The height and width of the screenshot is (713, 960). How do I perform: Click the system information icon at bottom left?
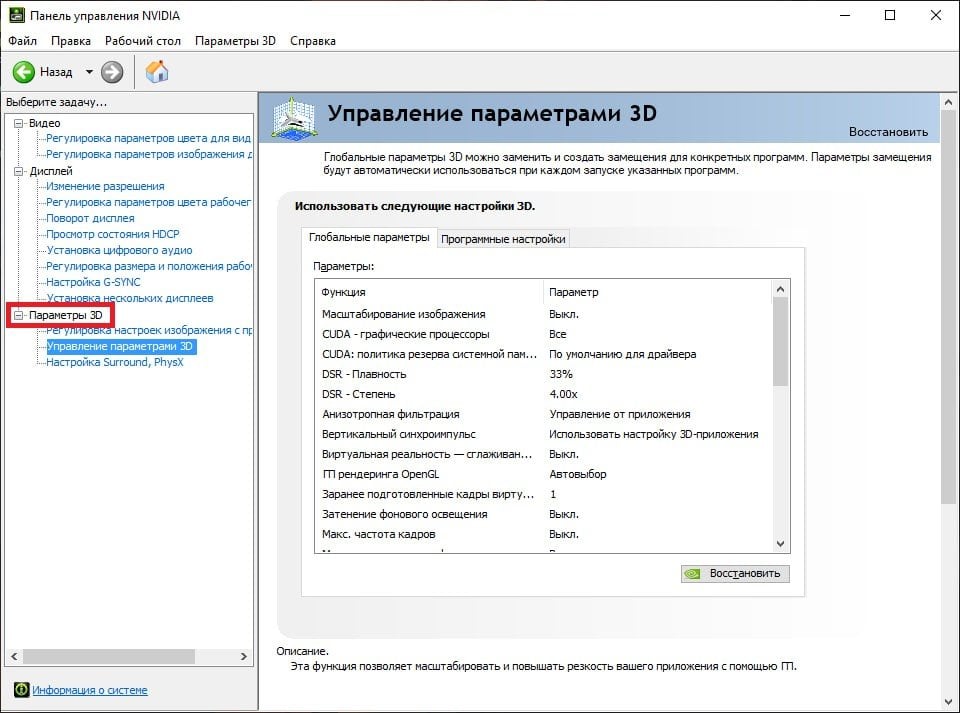(x=21, y=690)
